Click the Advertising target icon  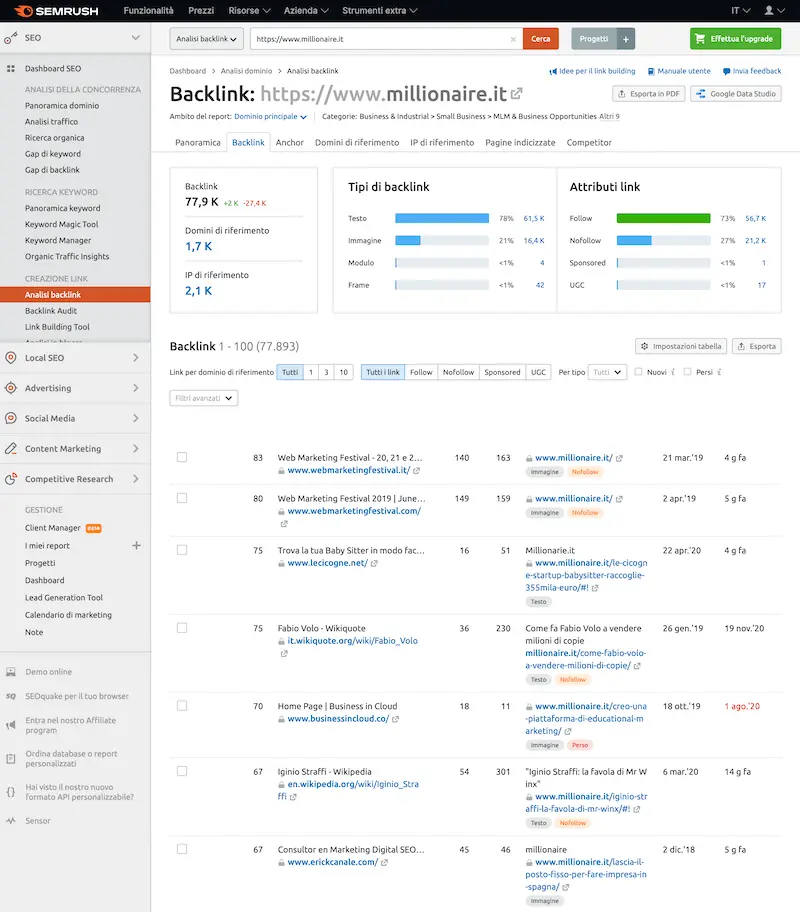(10, 388)
